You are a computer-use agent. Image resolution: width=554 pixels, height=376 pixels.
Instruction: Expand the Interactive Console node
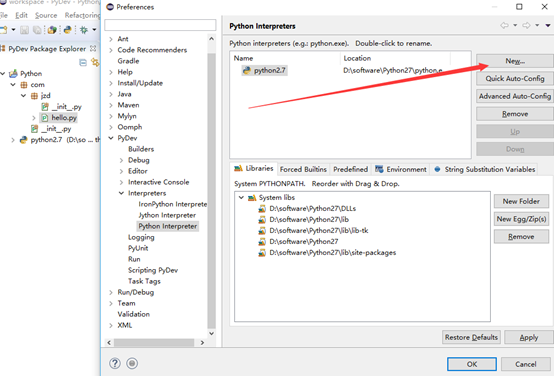(121, 182)
